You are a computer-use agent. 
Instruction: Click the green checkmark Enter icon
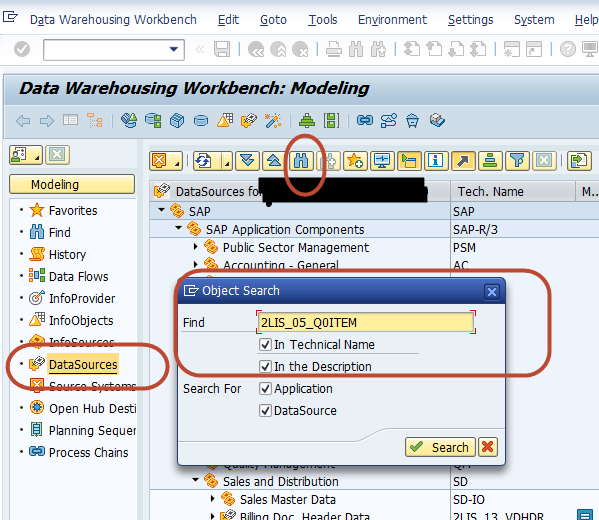(x=22, y=49)
